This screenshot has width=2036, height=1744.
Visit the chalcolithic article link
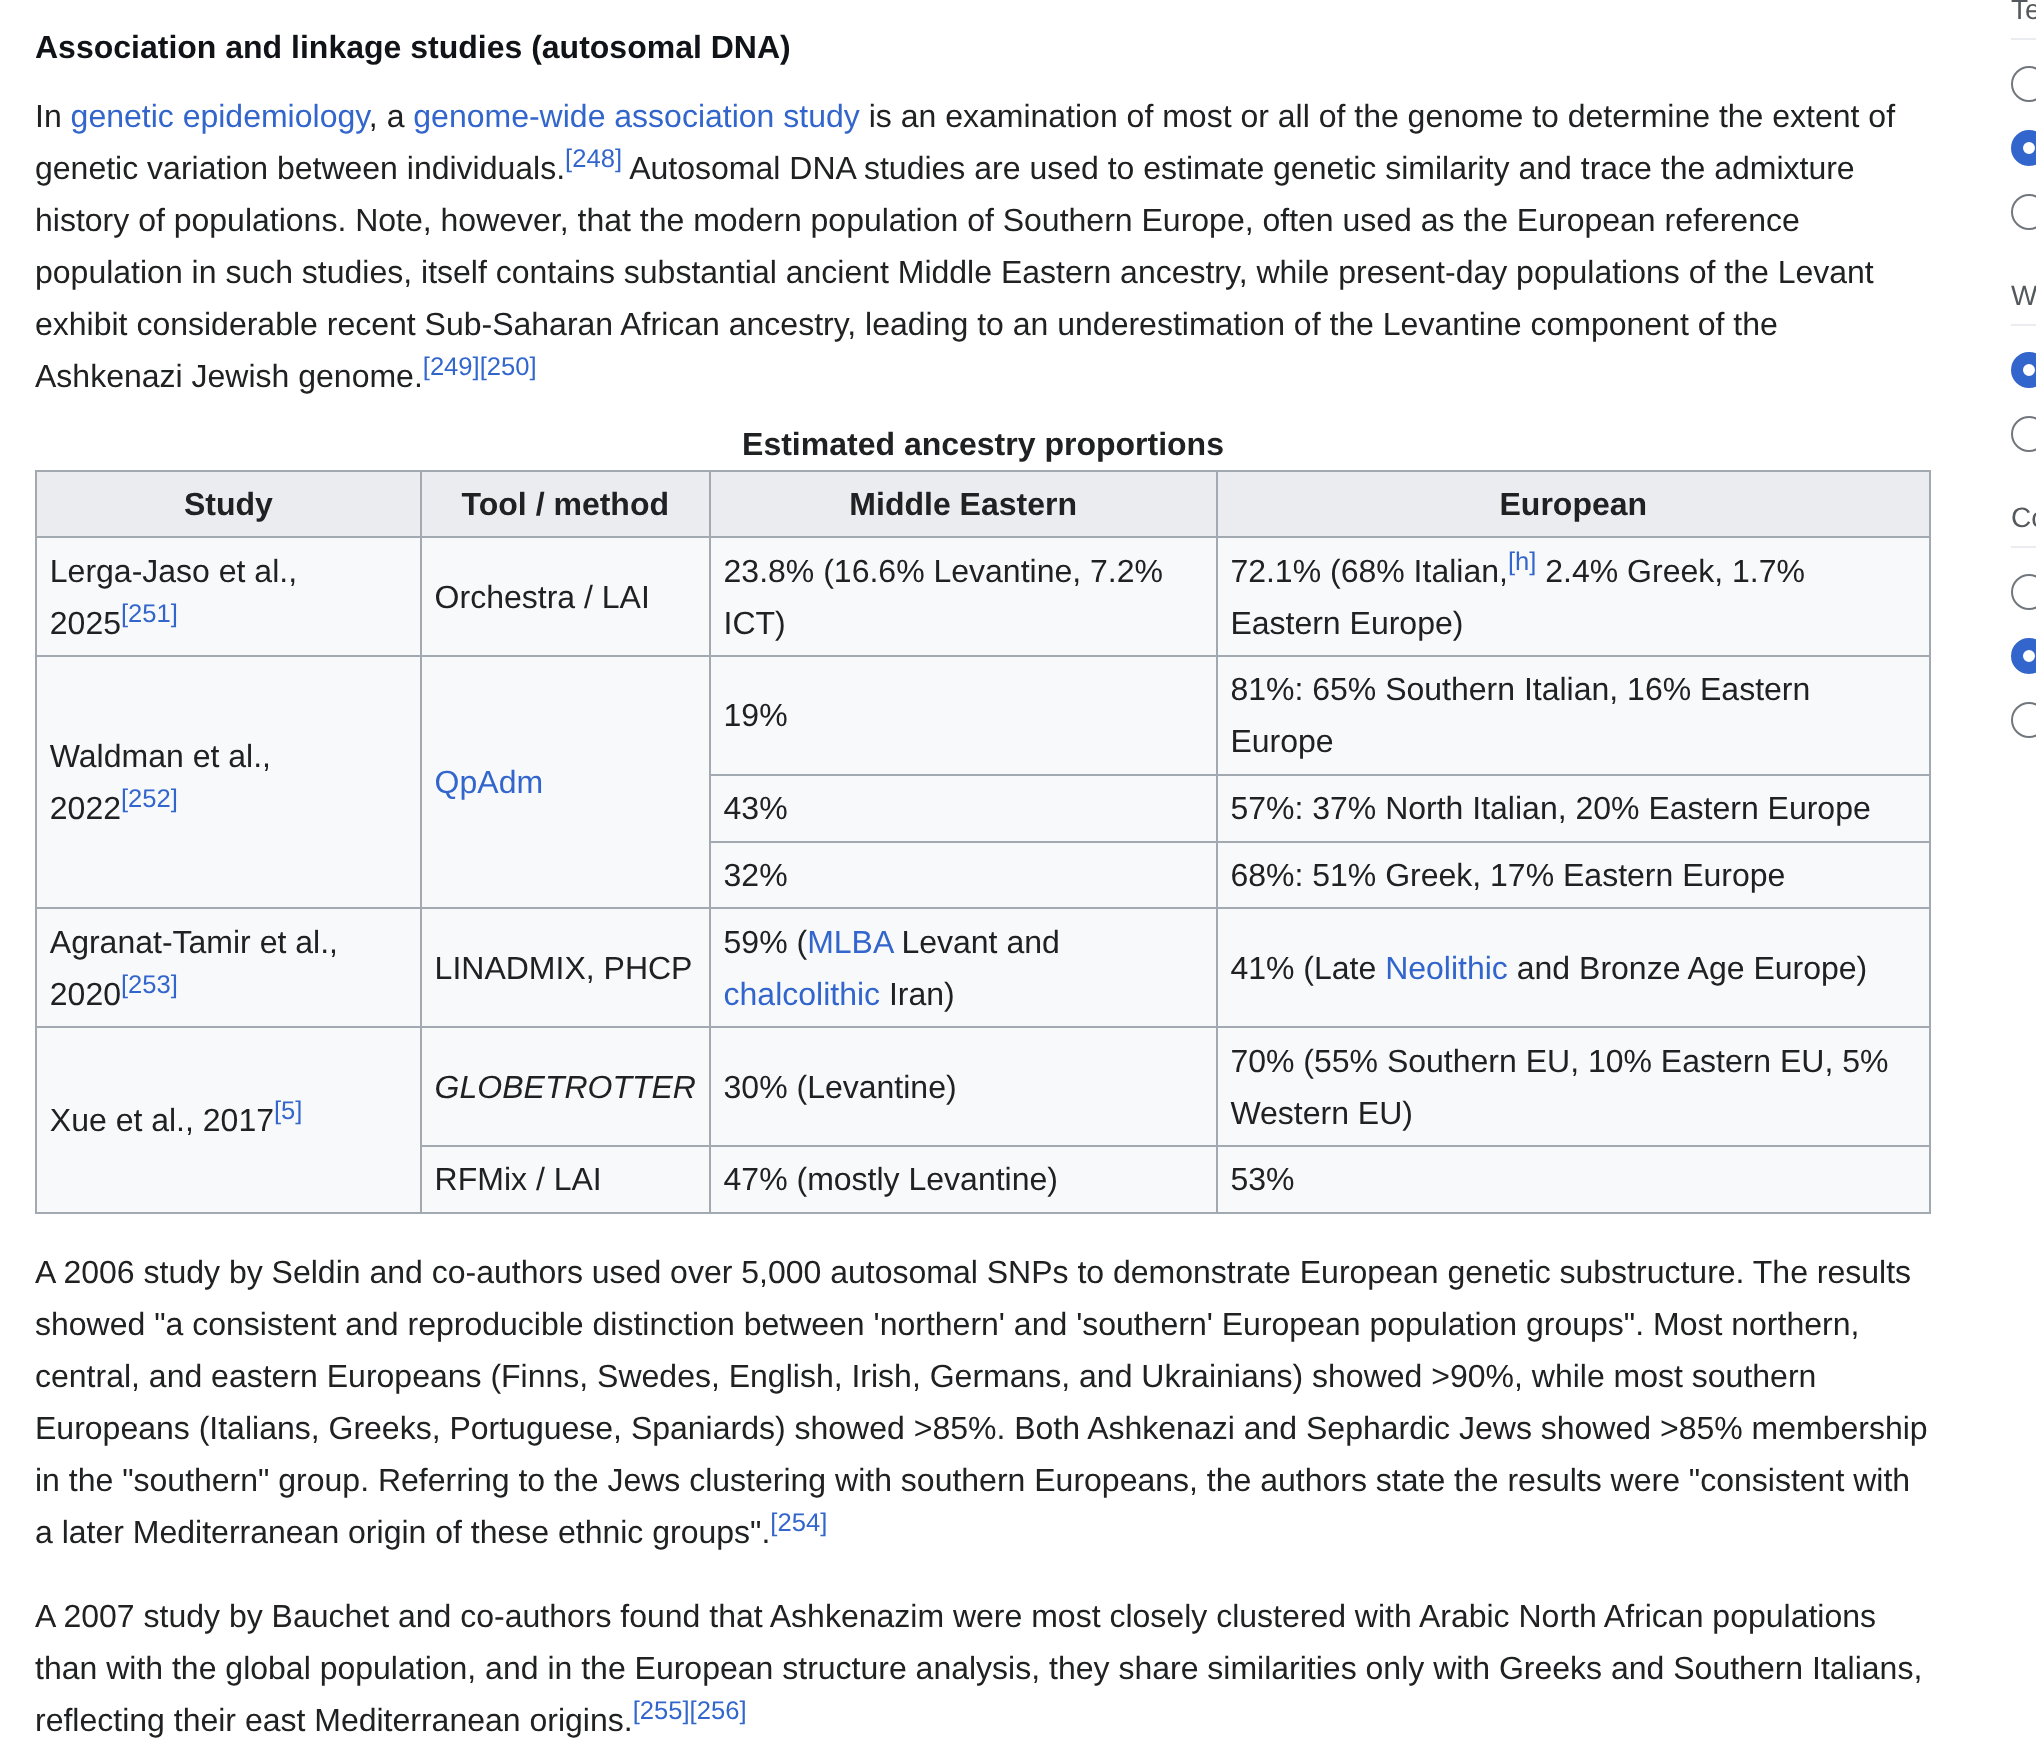coord(802,994)
